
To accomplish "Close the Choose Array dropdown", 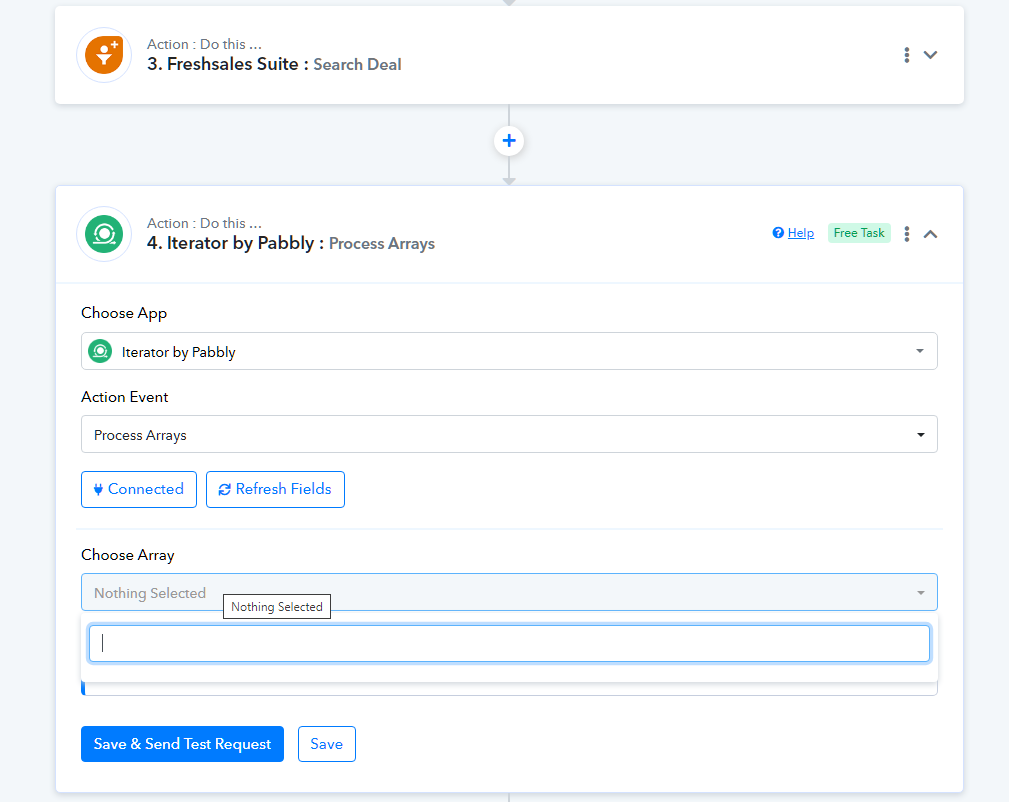I will (x=509, y=592).
